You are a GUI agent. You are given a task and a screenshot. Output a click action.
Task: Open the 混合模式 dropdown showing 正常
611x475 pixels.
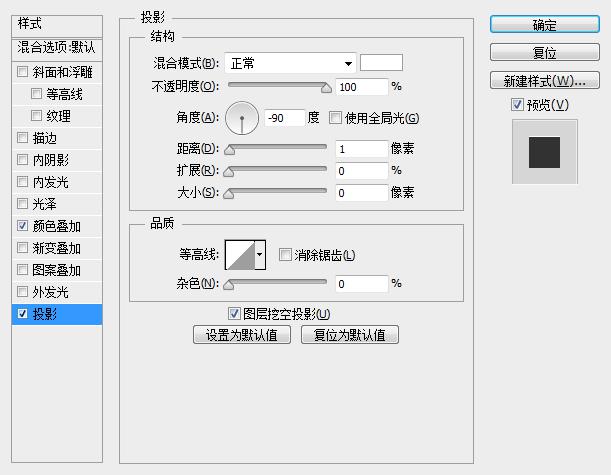[x=290, y=63]
